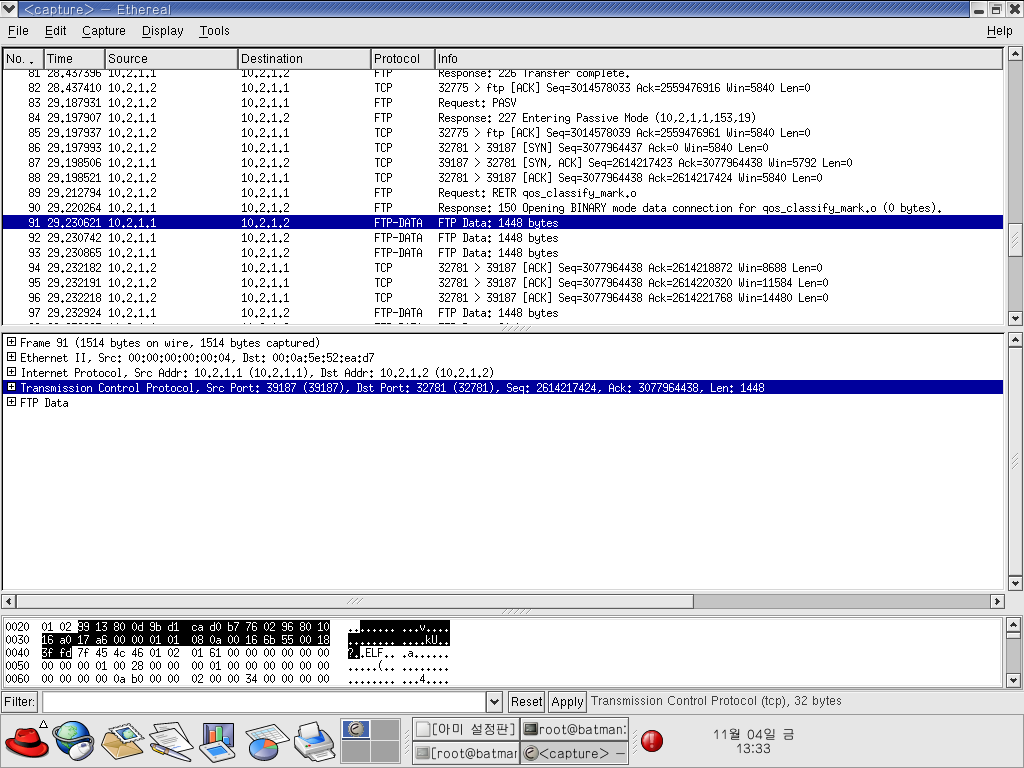Click protocol tree scroll up arrow

click(1015, 340)
